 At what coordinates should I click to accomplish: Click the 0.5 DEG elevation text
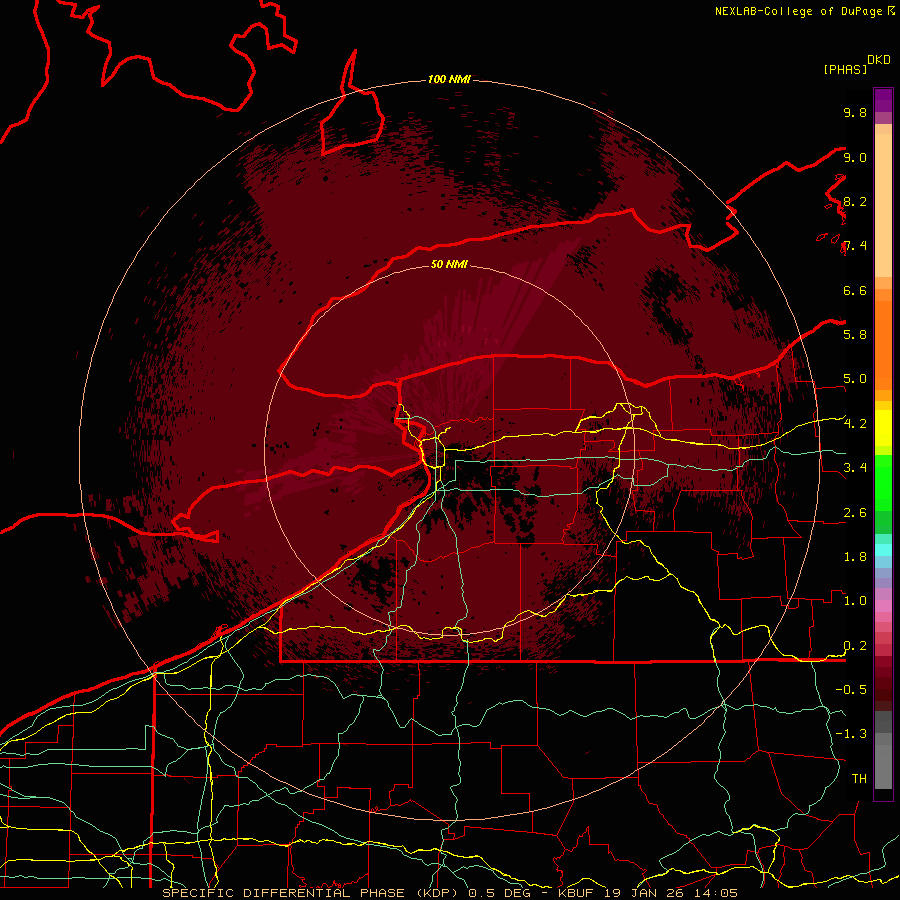click(x=499, y=893)
